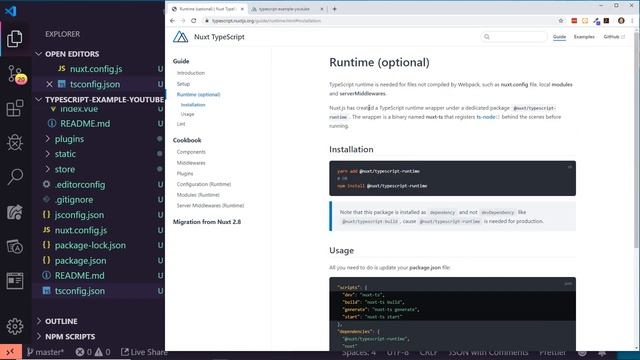
Task: Open the Explorer view in activity bar
Action: tap(15, 39)
